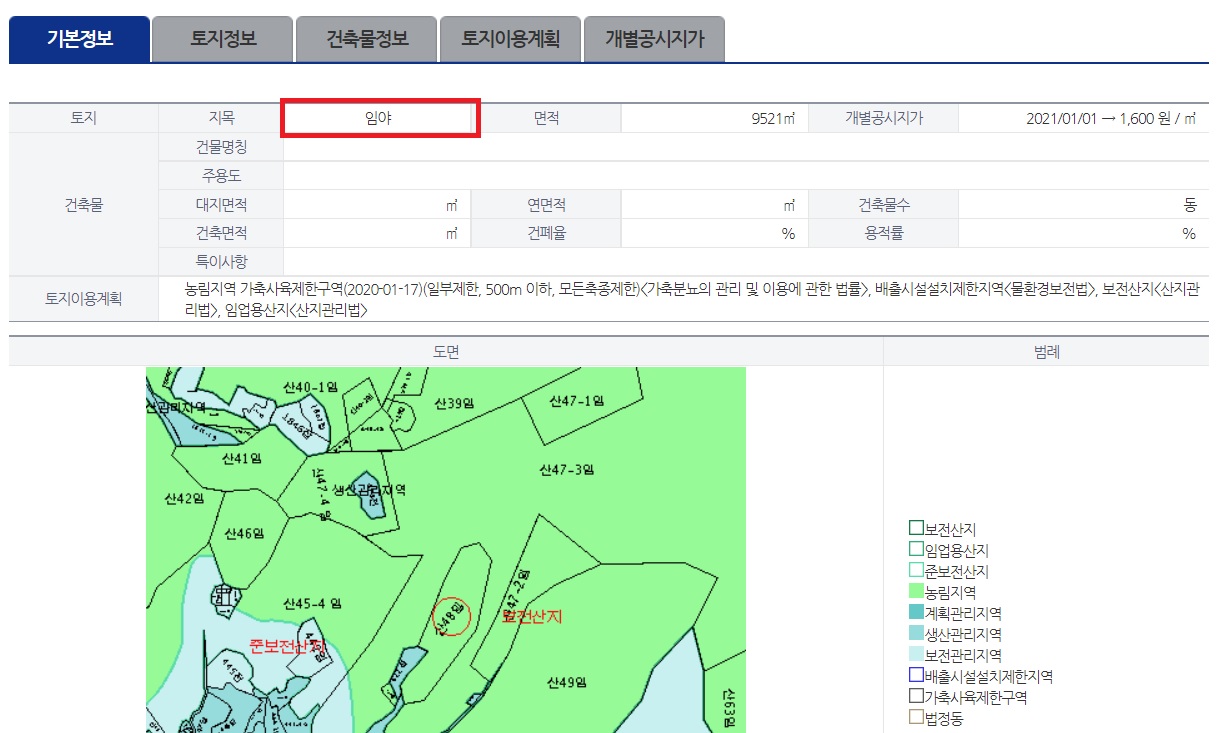
Task: Click the teal 계획관리지역 color swatch
Action: (918, 612)
